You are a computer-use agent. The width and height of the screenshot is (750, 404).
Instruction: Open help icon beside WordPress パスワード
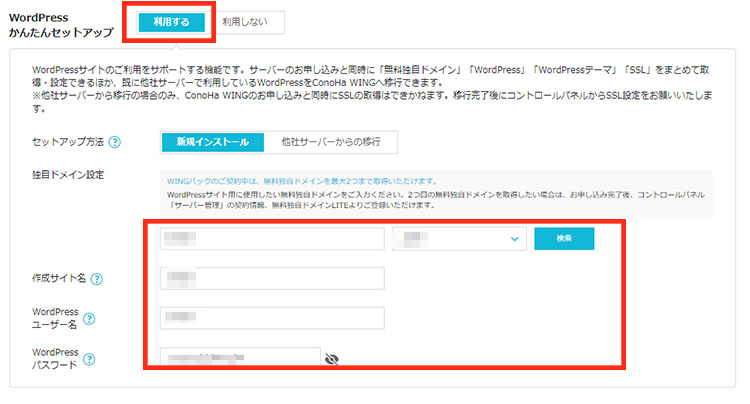point(89,359)
